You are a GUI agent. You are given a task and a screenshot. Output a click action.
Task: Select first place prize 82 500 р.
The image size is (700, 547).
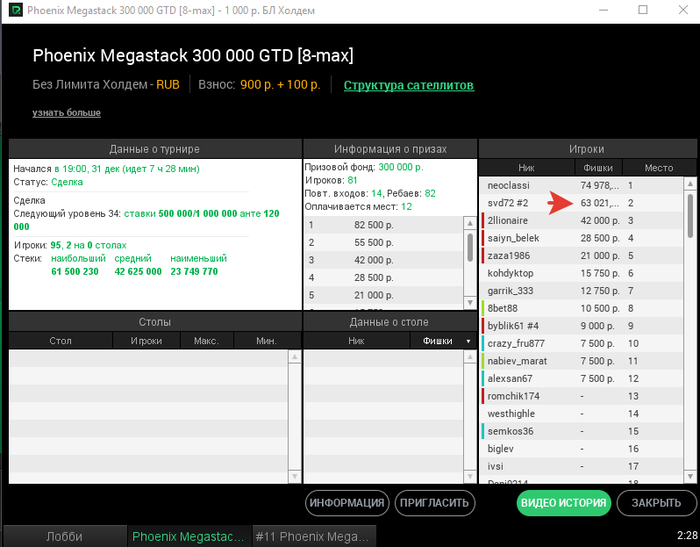pyautogui.click(x=384, y=225)
